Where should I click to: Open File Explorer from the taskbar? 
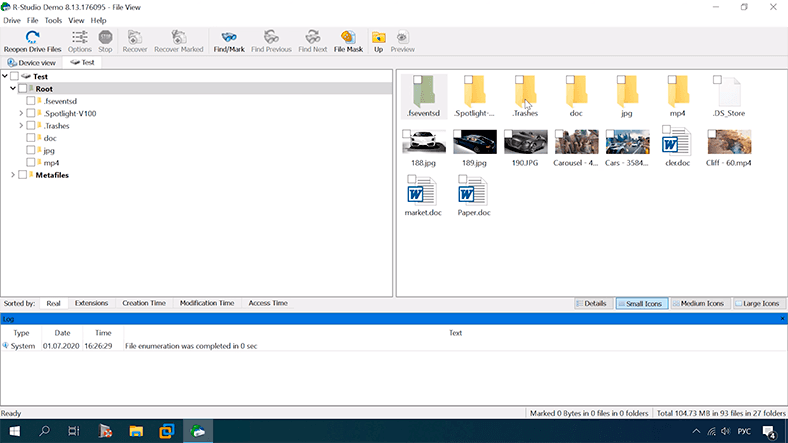[136, 431]
